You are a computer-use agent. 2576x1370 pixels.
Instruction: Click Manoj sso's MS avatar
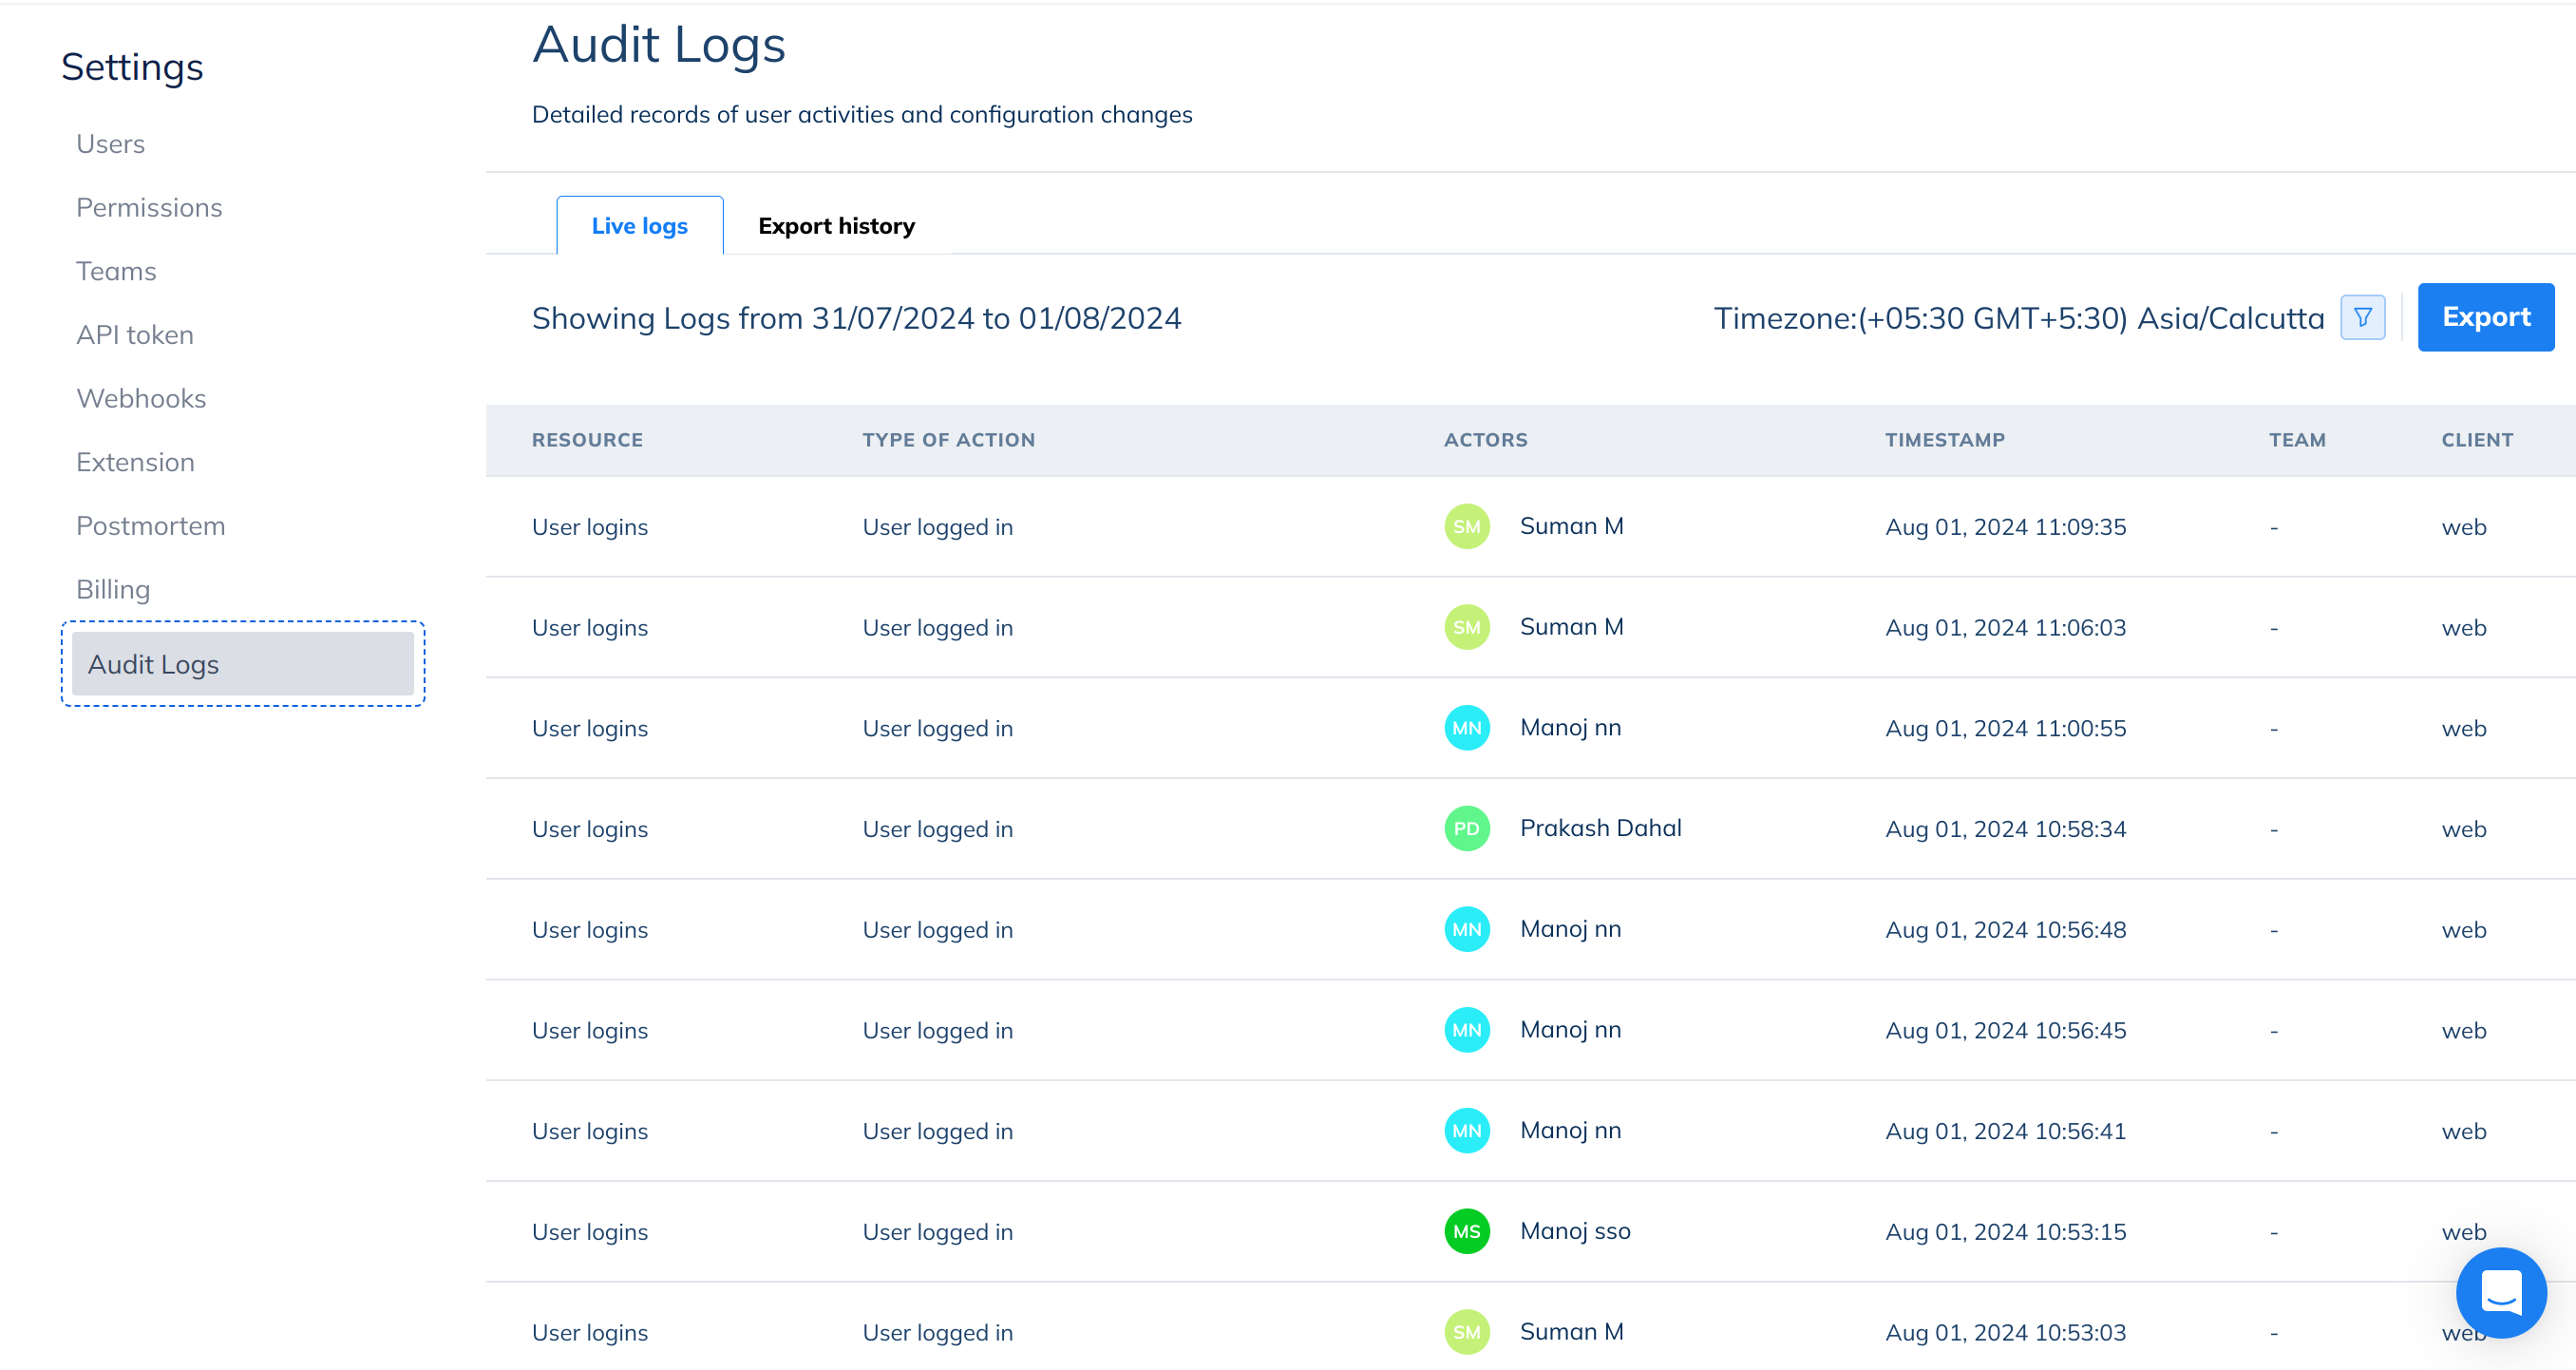tap(1466, 1232)
